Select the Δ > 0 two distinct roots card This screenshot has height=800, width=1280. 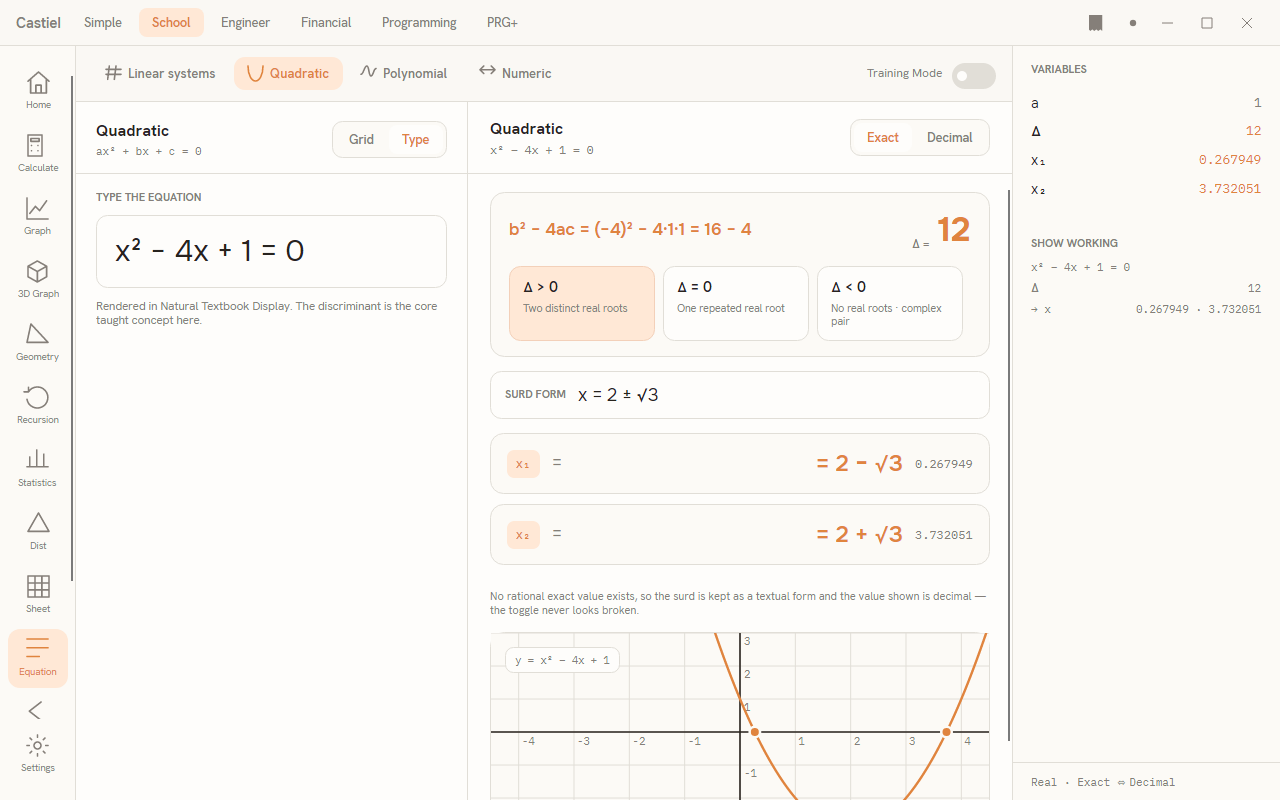click(582, 303)
